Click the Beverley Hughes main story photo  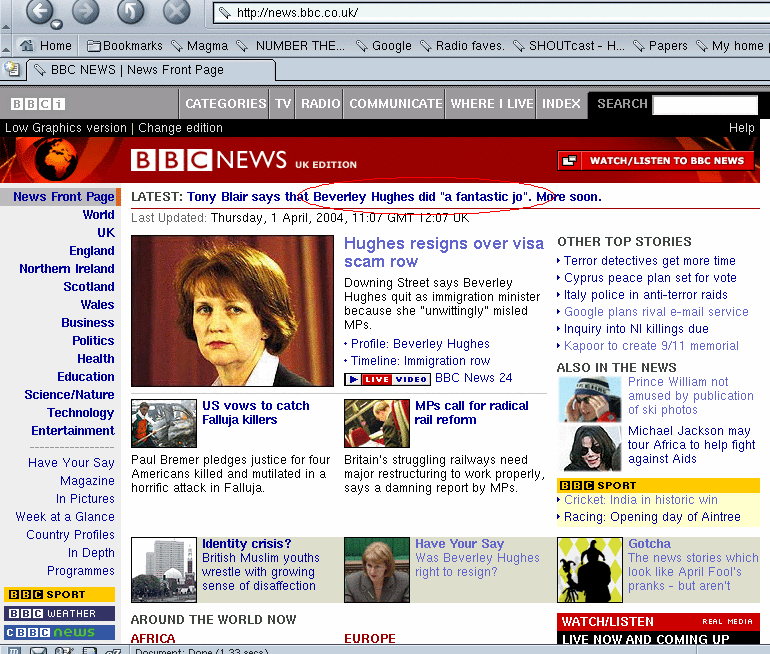(x=232, y=311)
